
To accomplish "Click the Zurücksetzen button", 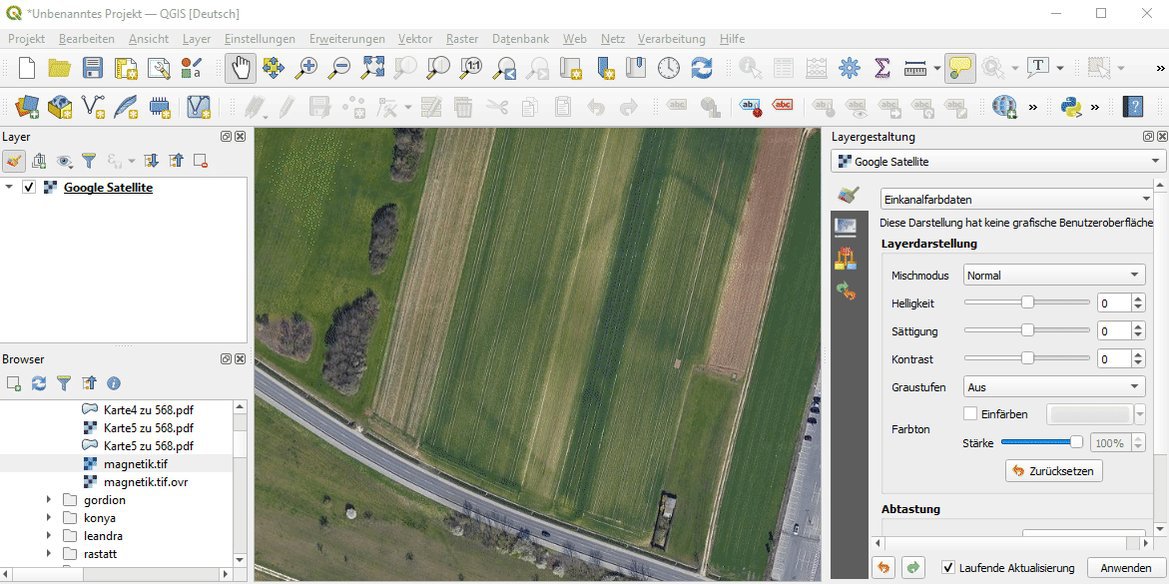I will pyautogui.click(x=1053, y=470).
